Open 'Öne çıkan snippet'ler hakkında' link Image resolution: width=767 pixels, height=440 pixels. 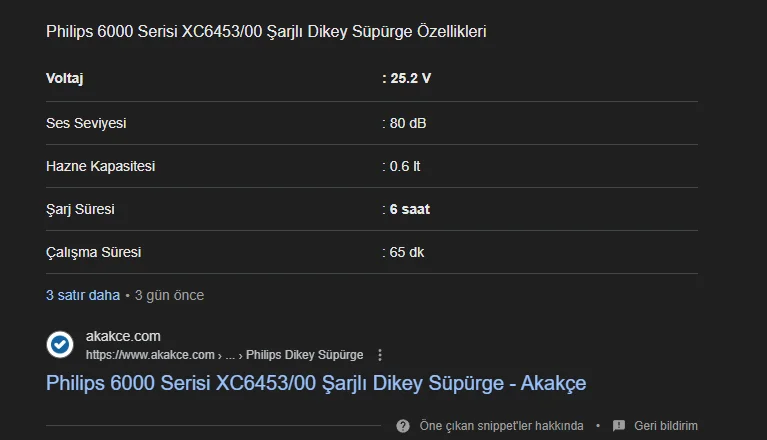(501, 425)
